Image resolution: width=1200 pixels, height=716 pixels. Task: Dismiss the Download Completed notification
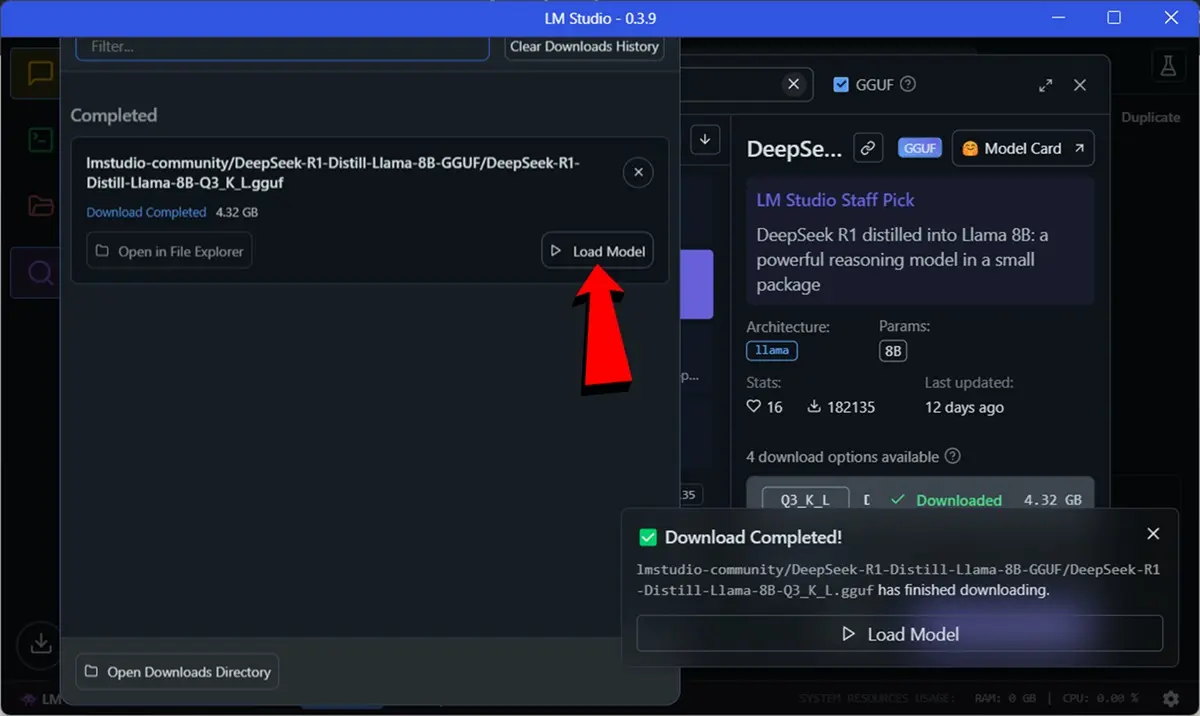[x=1153, y=534]
